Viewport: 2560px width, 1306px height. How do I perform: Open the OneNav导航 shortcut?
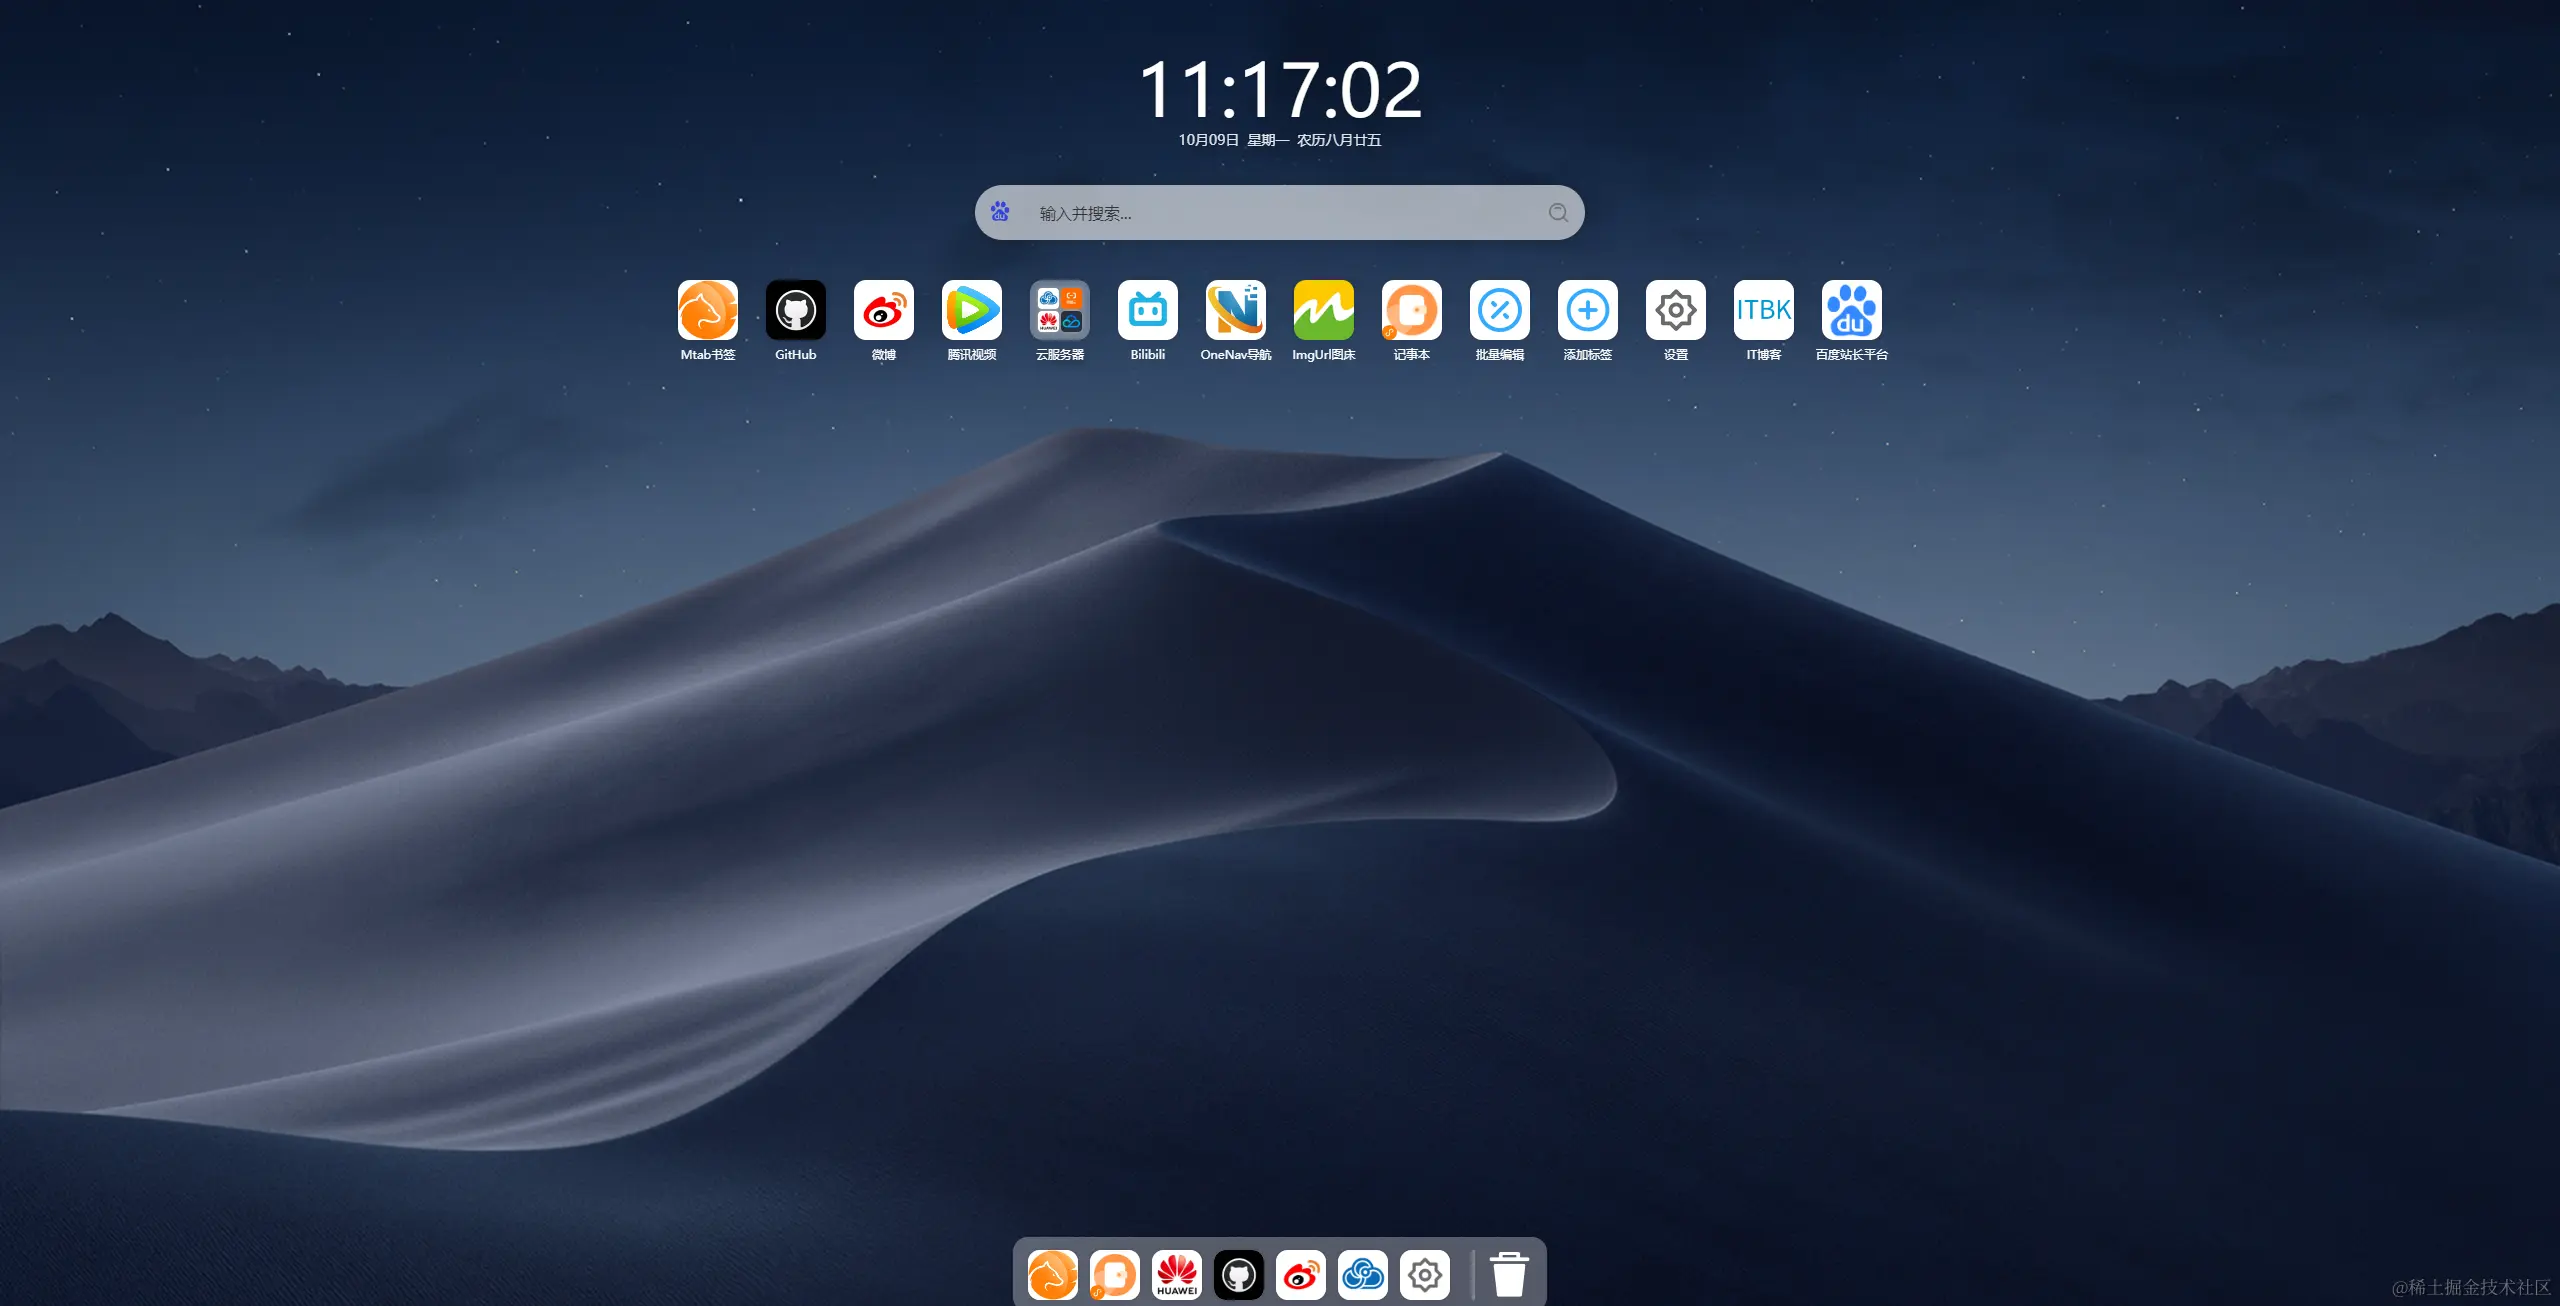(1235, 310)
